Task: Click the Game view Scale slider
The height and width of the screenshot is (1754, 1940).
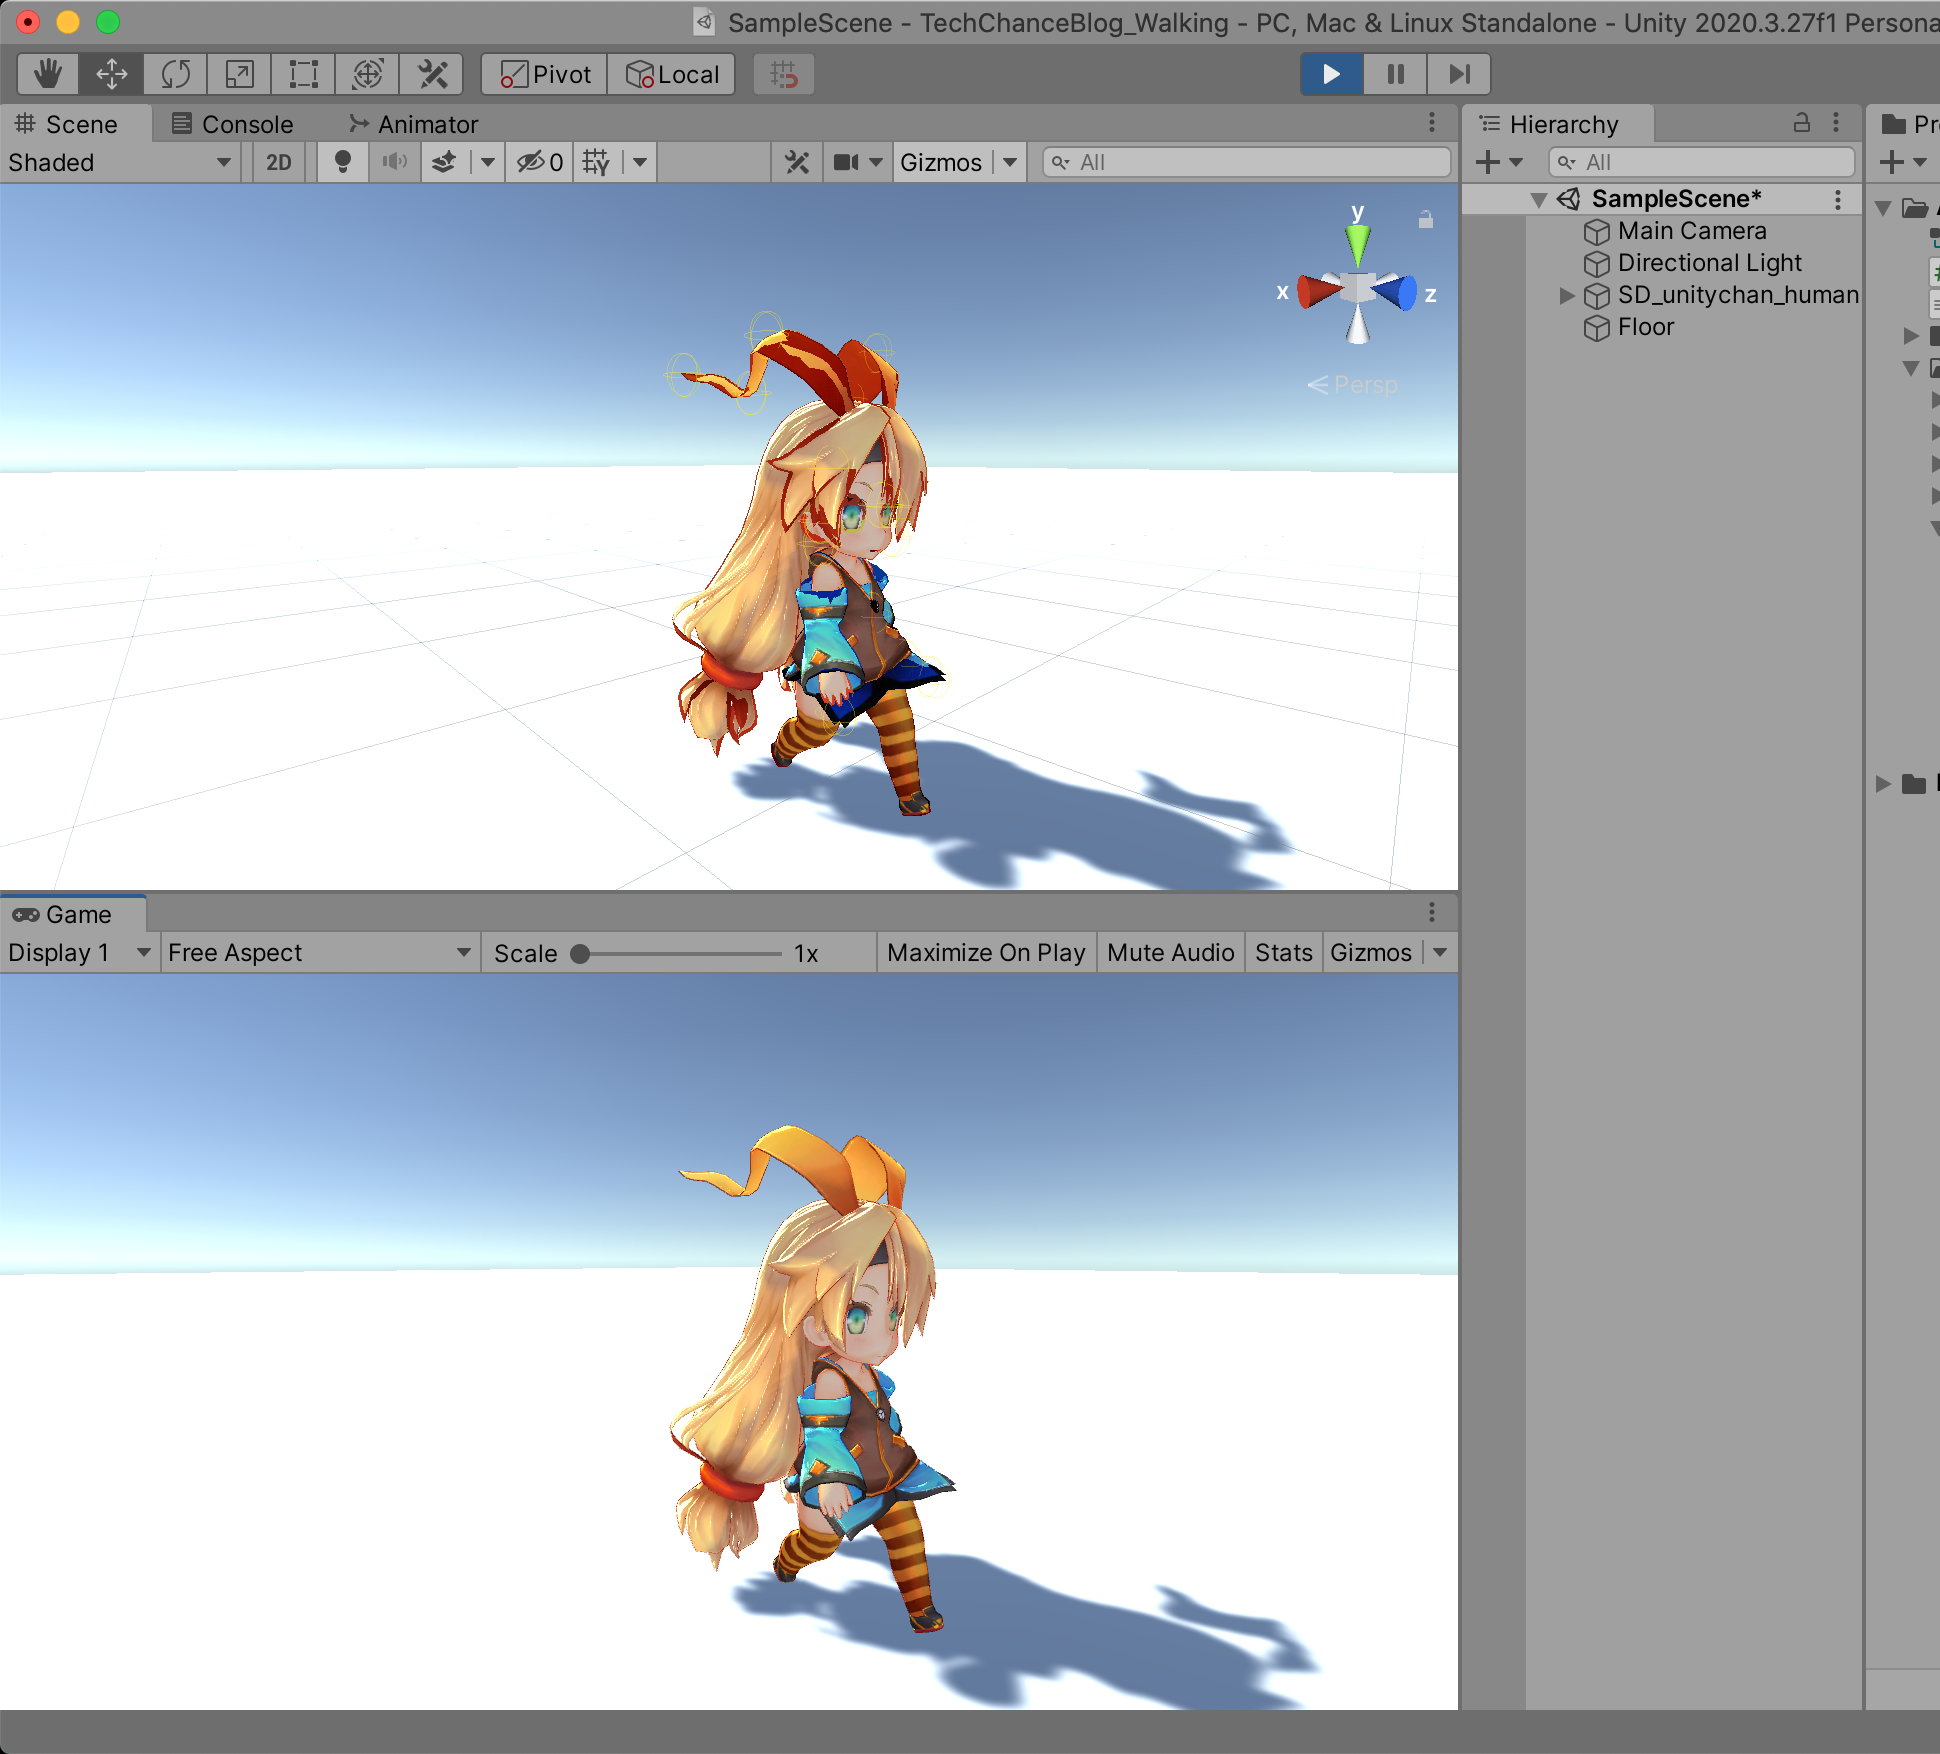Action: click(x=680, y=953)
